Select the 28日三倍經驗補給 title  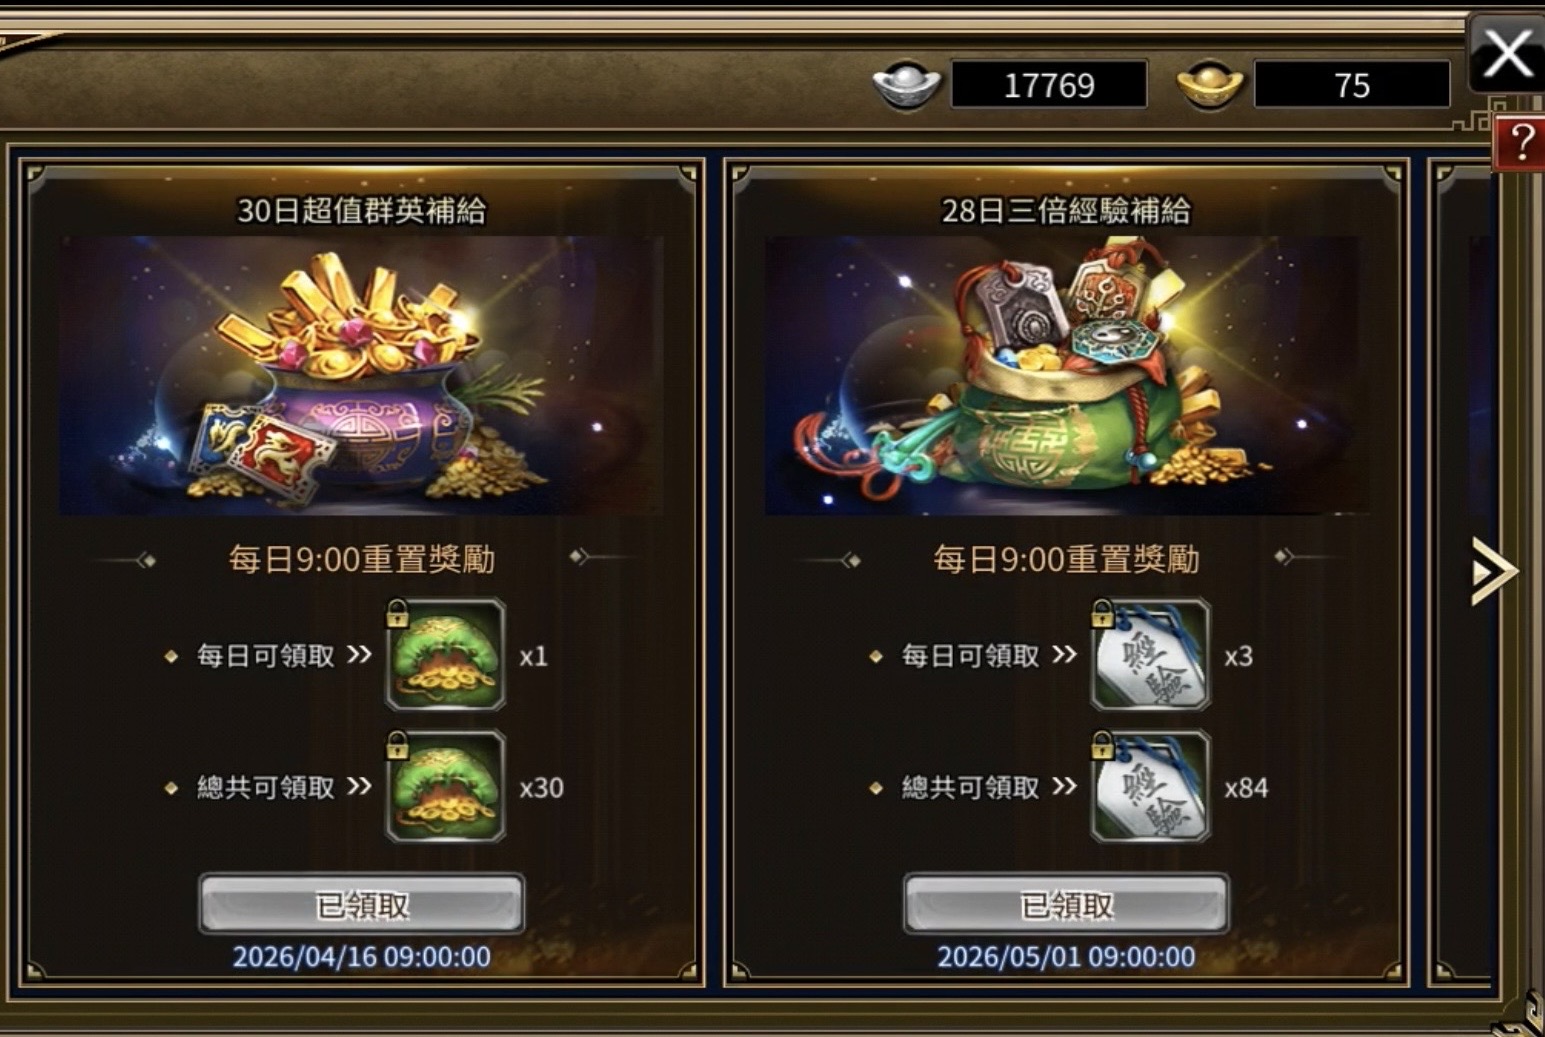[x=1066, y=211]
